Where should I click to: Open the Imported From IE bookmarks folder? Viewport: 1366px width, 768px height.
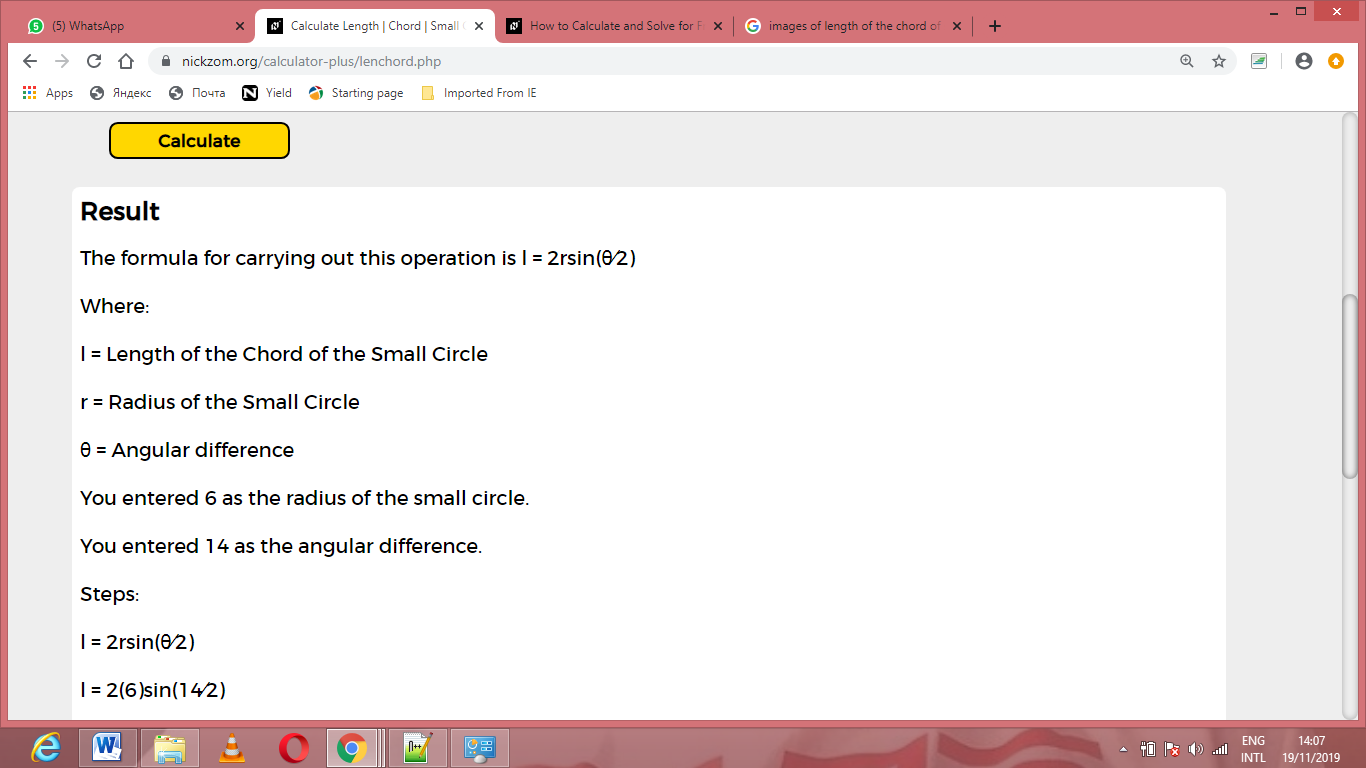point(479,93)
